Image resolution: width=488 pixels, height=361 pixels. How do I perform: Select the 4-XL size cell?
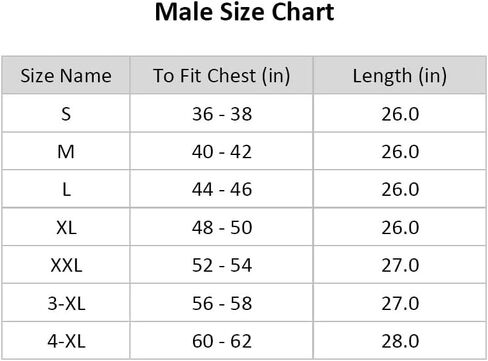click(x=66, y=341)
